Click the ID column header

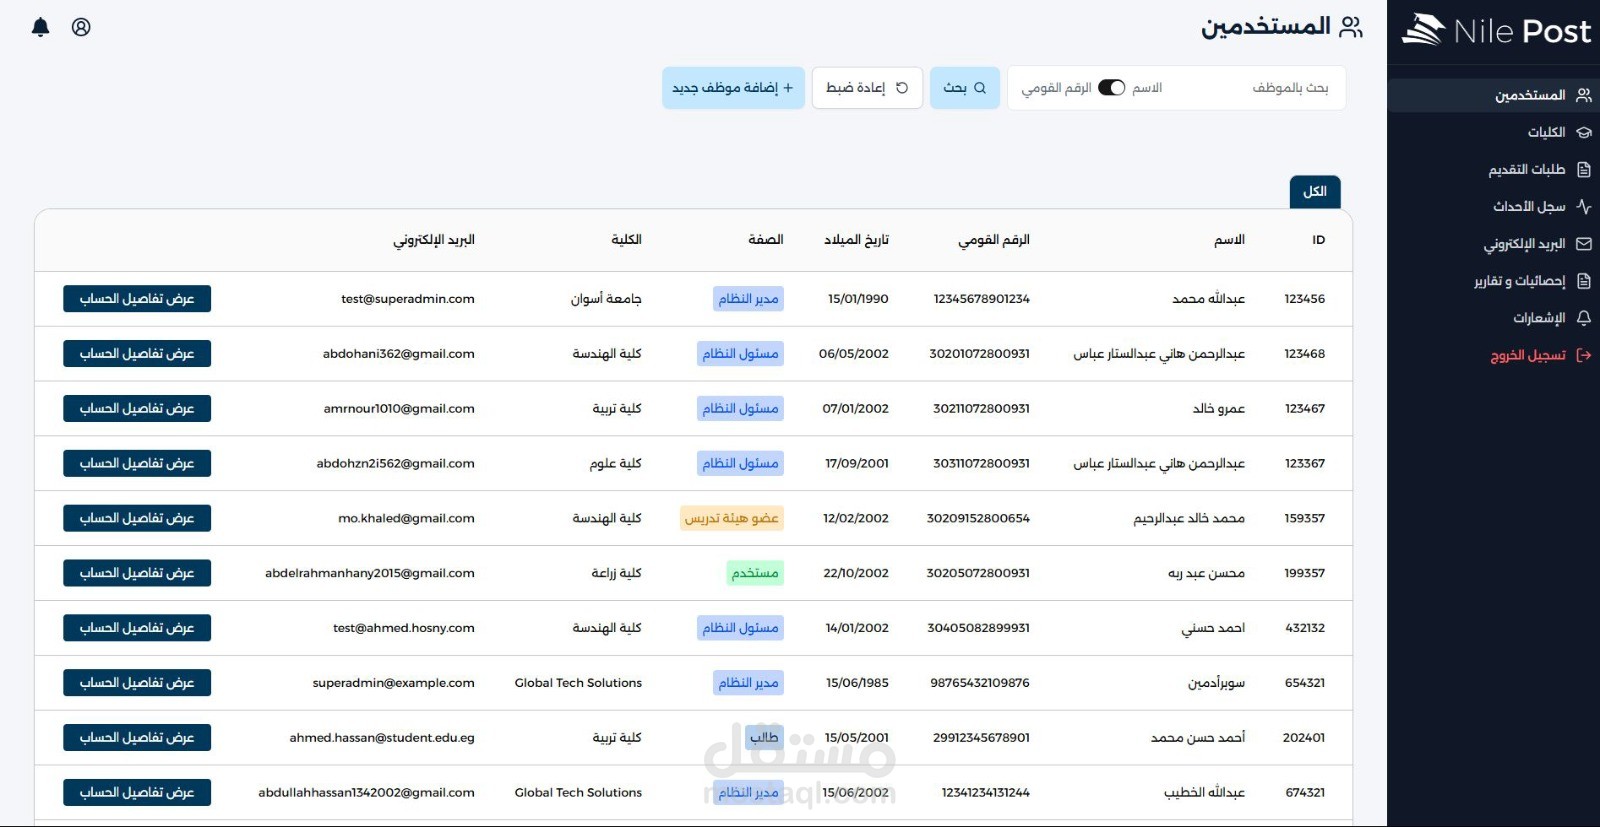click(1318, 240)
